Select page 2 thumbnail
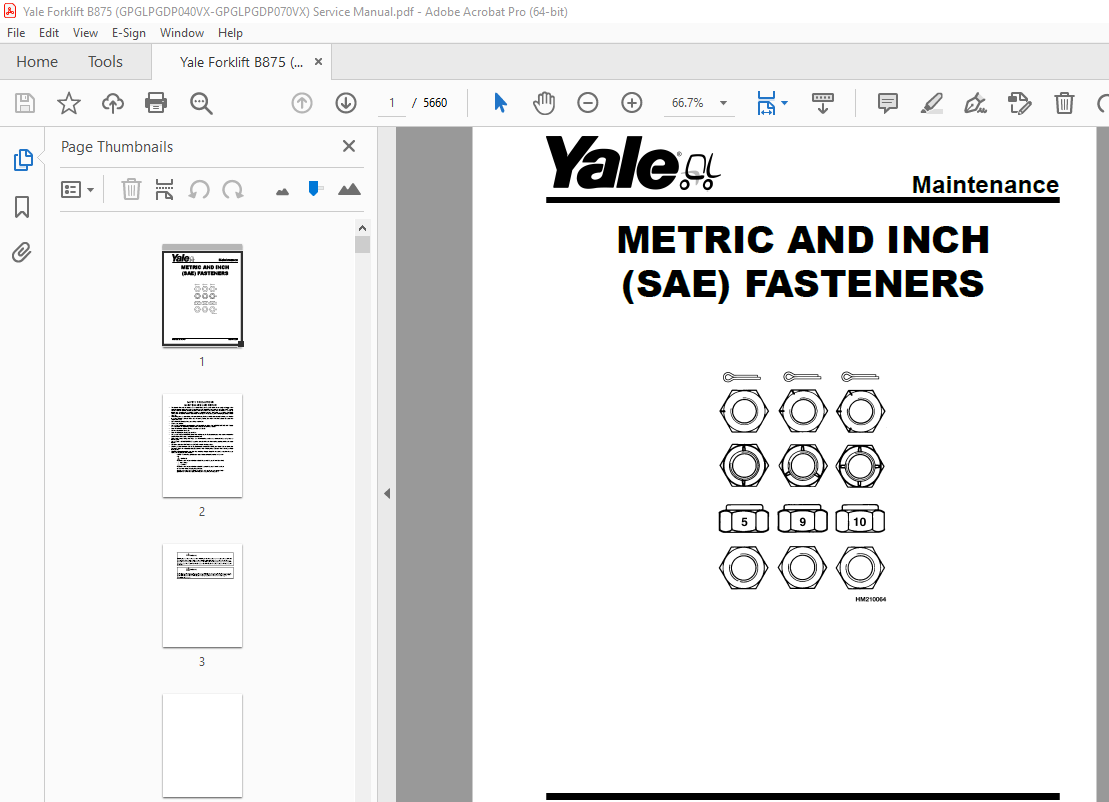 pos(202,446)
